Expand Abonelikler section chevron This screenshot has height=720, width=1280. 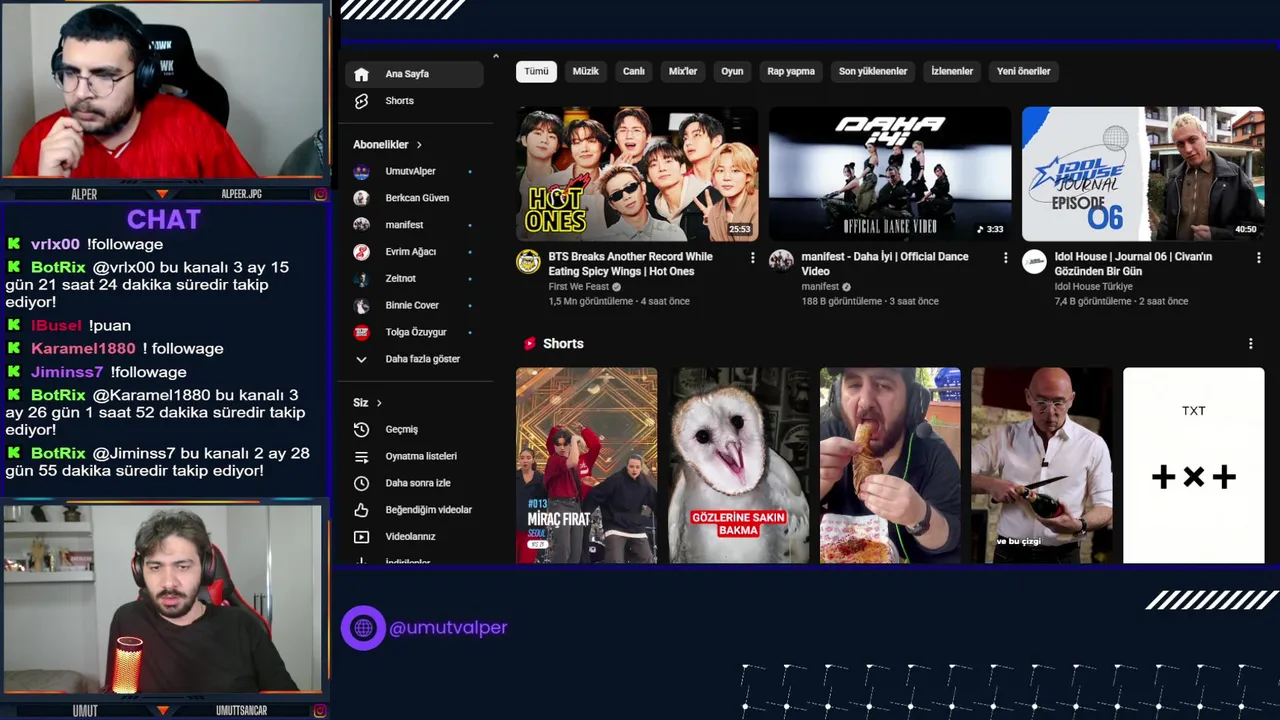tap(419, 145)
